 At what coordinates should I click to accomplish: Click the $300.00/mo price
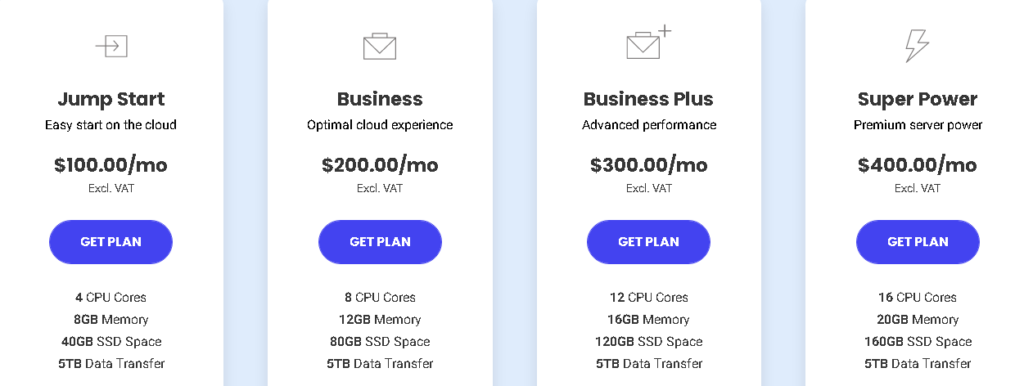[x=648, y=165]
